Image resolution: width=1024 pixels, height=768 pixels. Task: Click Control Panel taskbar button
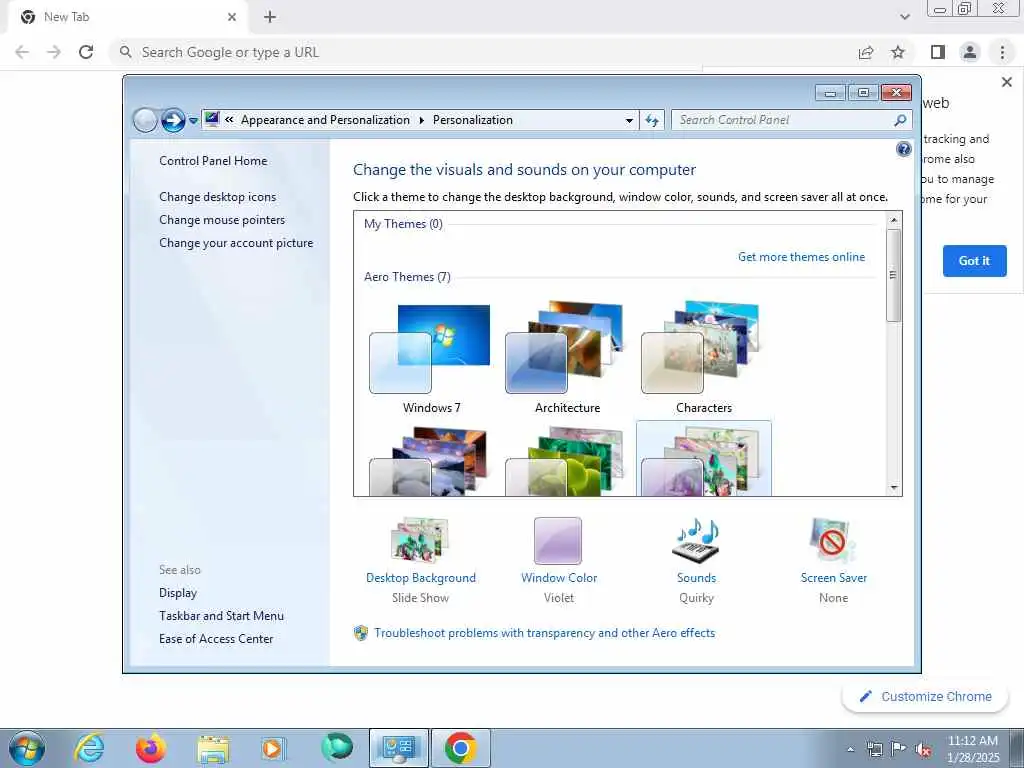tap(399, 748)
